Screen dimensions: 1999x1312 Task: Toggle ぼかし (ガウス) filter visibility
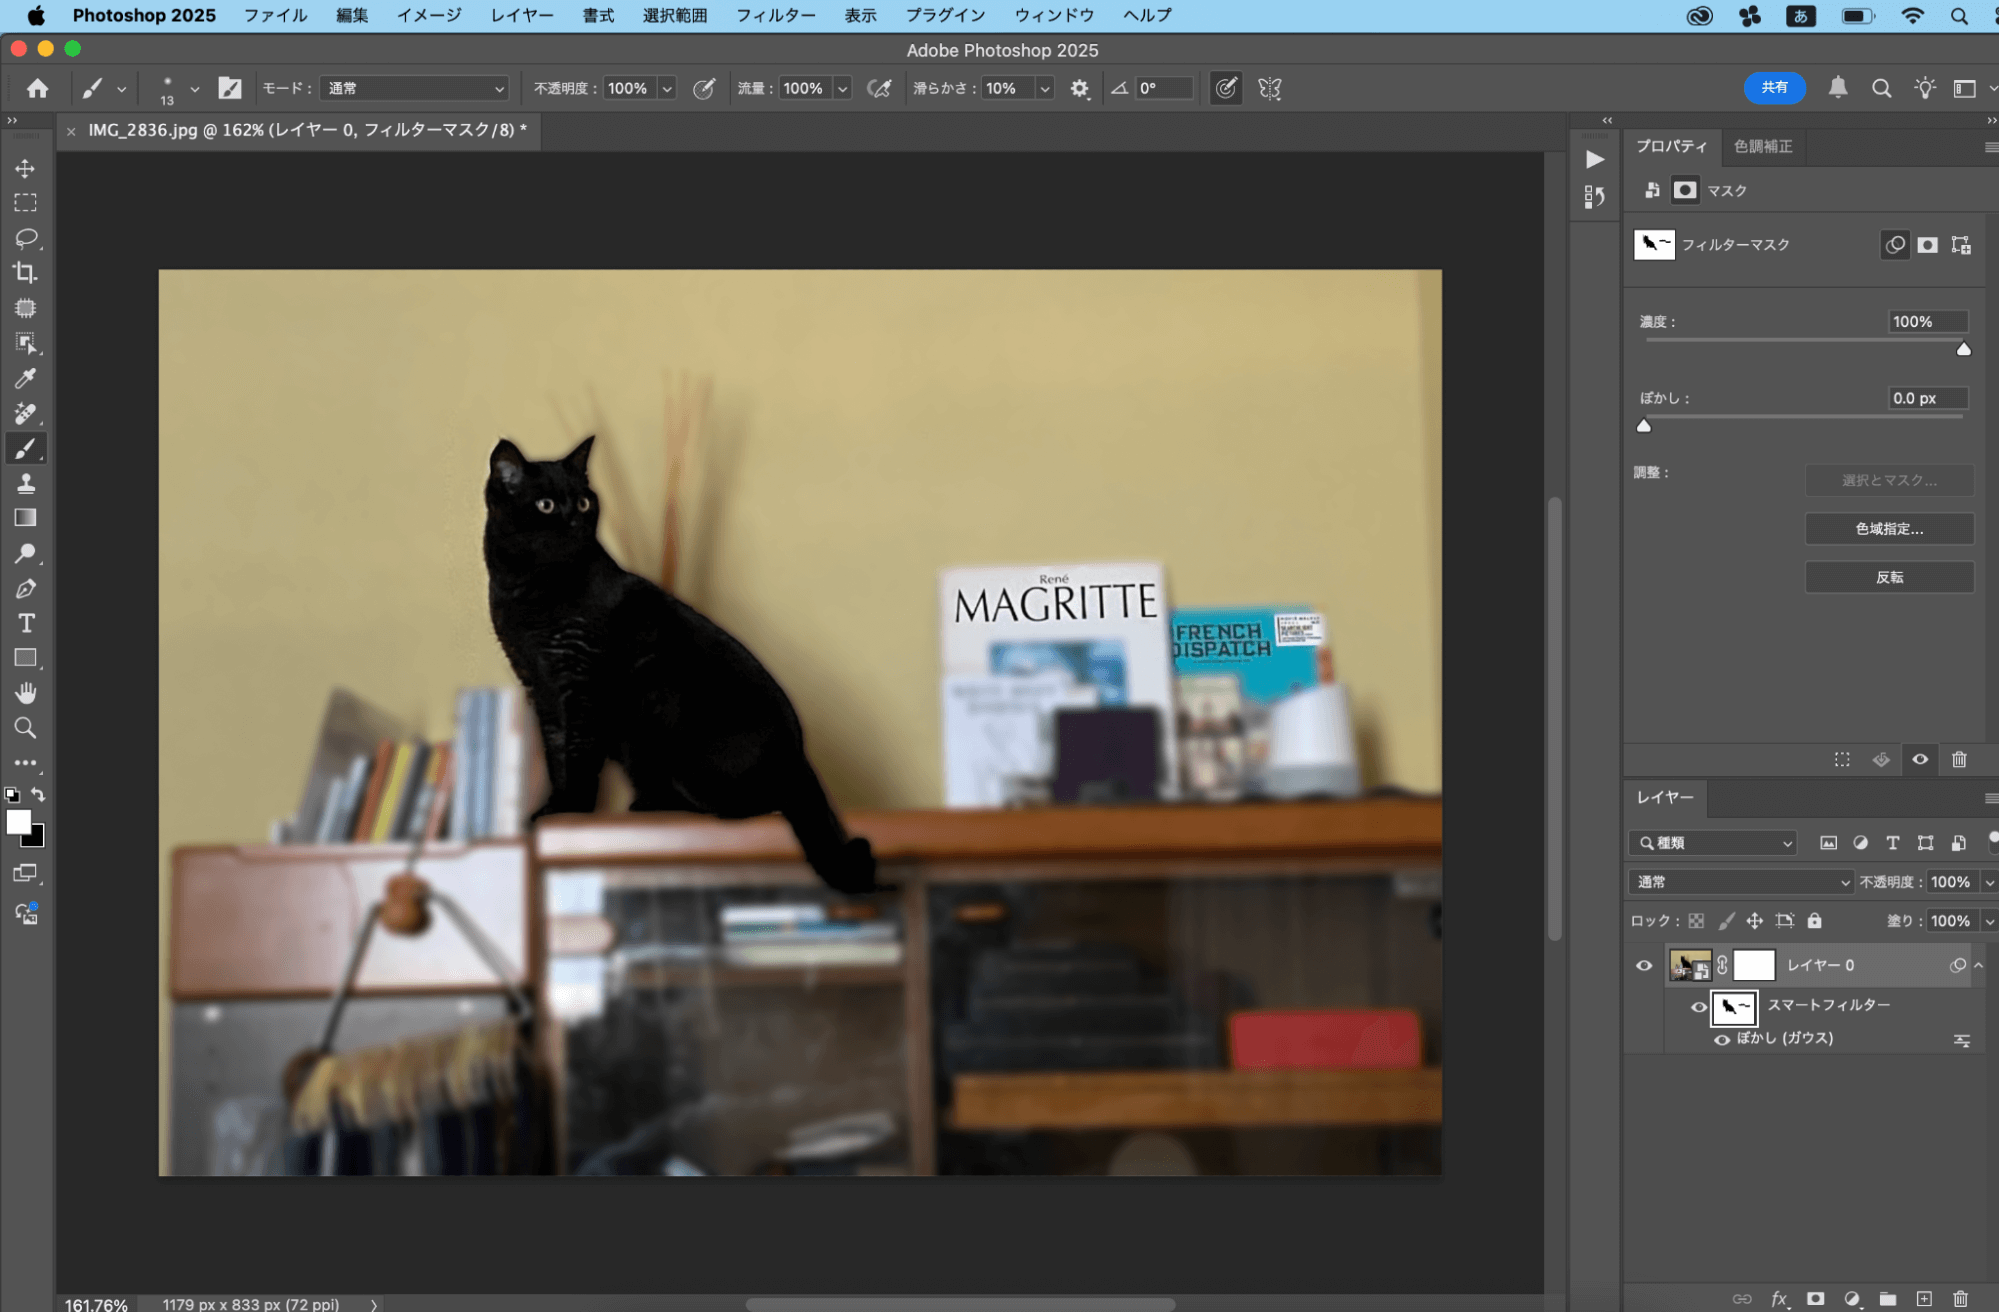(1722, 1040)
